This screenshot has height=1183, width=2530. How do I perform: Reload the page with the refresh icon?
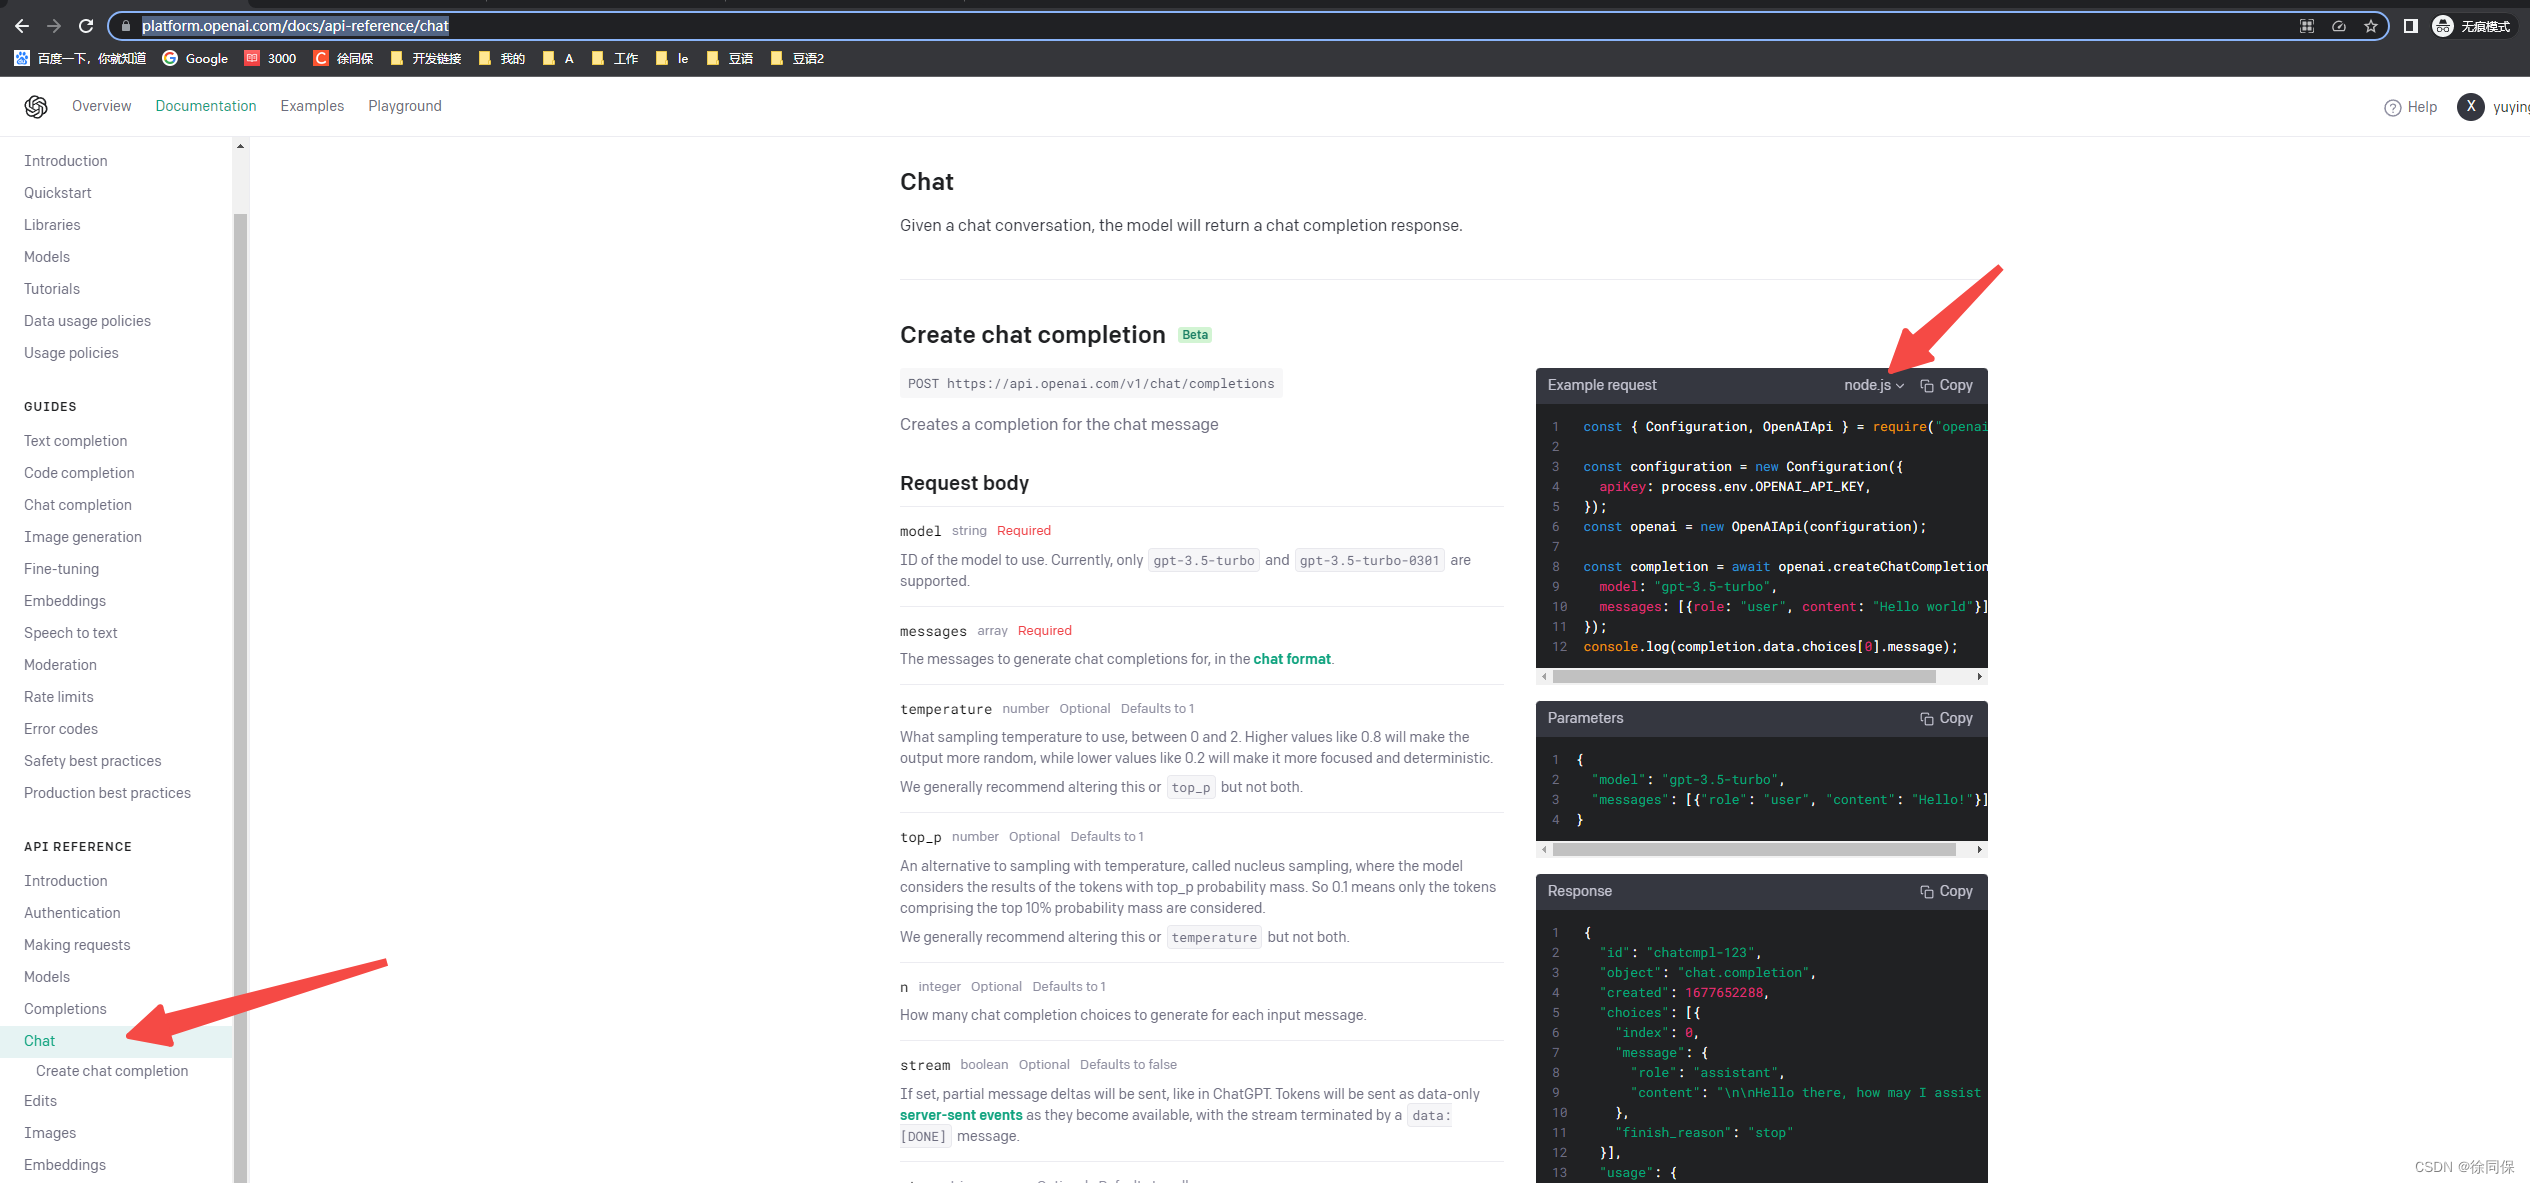click(86, 26)
